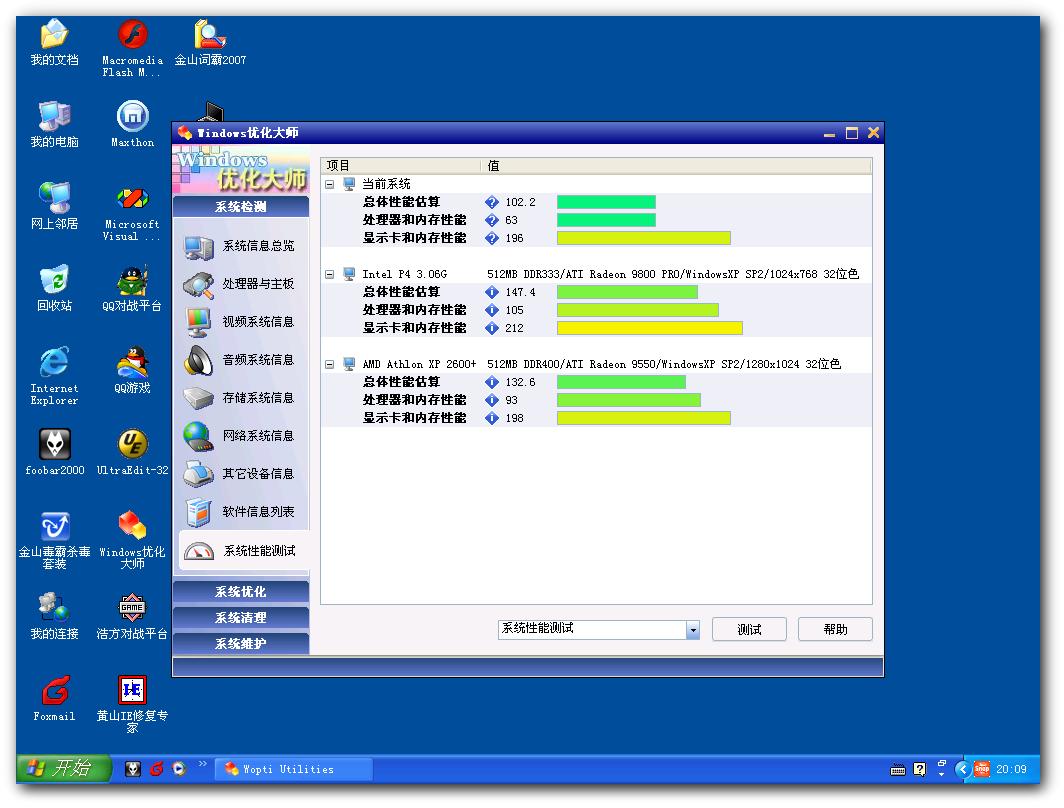Click yellow bar for Intel 212 score
Image resolution: width=1064 pixels, height=808 pixels.
(x=649, y=328)
